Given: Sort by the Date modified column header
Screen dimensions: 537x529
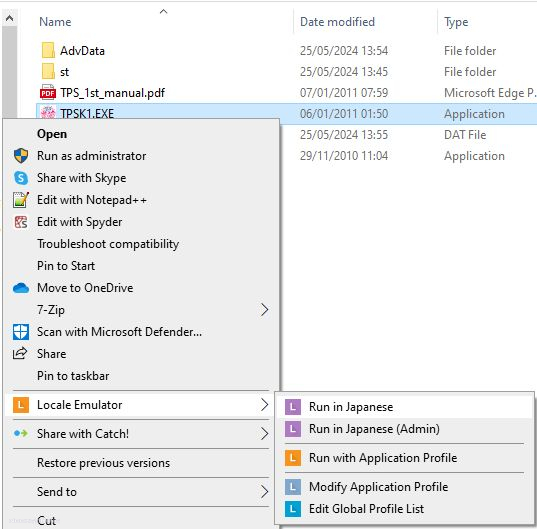Looking at the screenshot, I should click(337, 22).
